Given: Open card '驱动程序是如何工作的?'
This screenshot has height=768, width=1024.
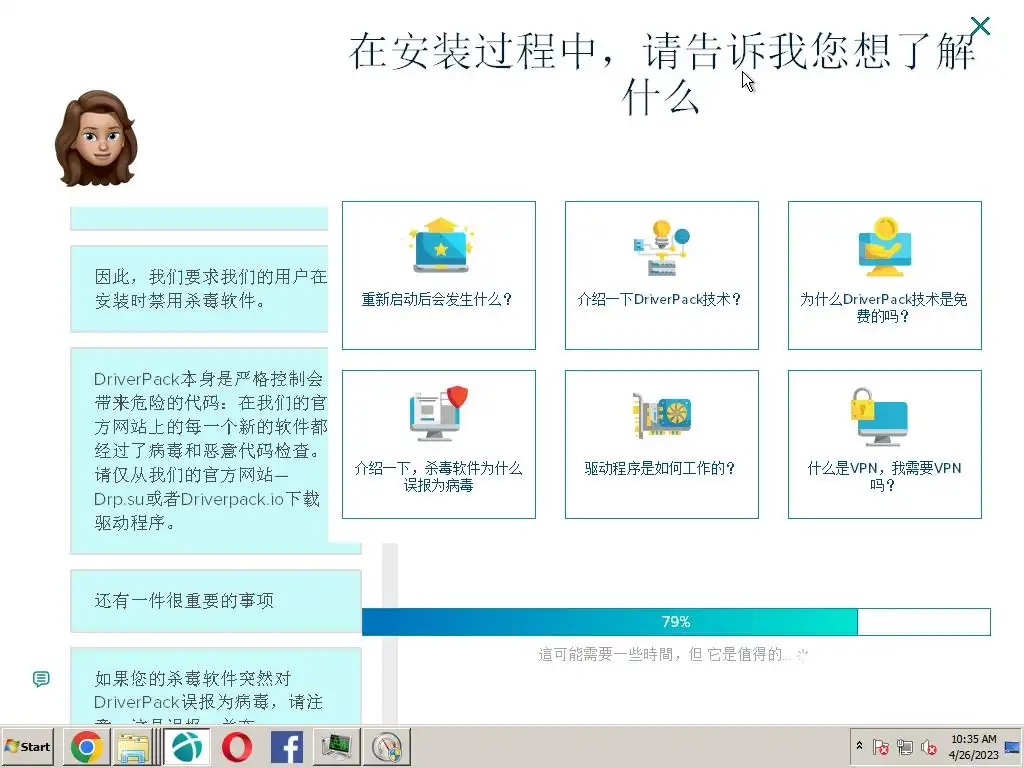Looking at the screenshot, I should [662, 444].
